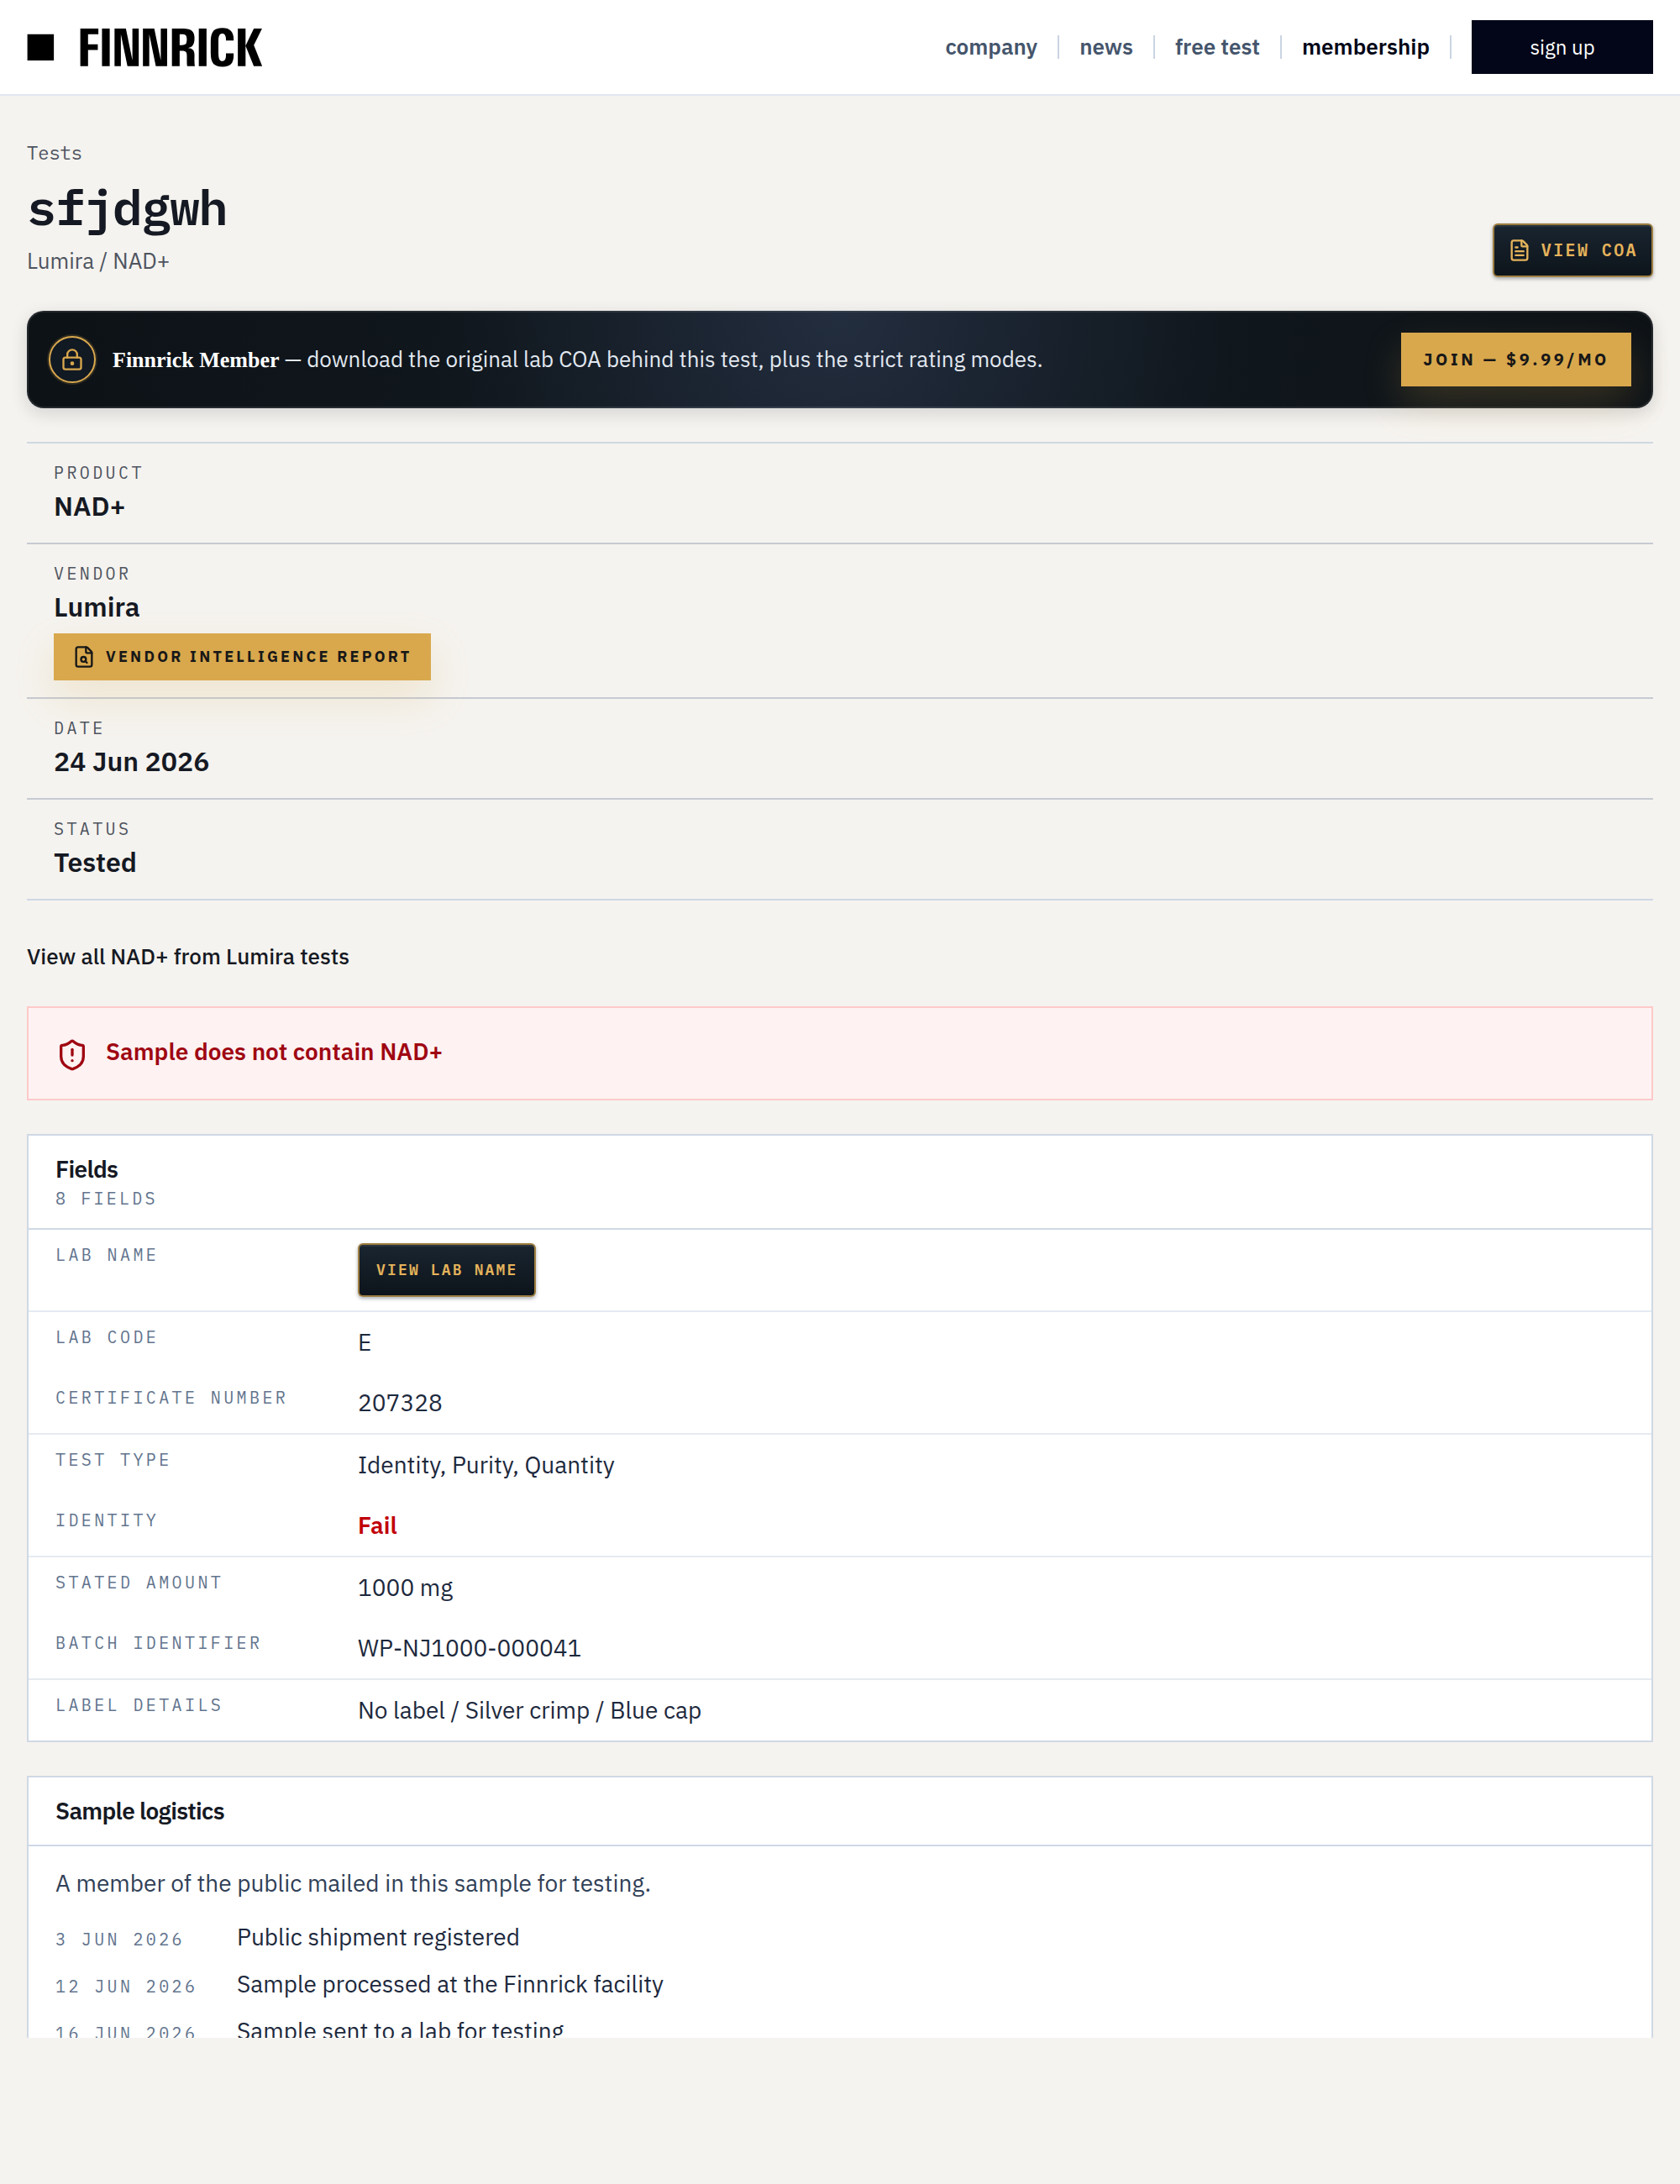1680x2184 pixels.
Task: Open the company menu item
Action: [991, 47]
